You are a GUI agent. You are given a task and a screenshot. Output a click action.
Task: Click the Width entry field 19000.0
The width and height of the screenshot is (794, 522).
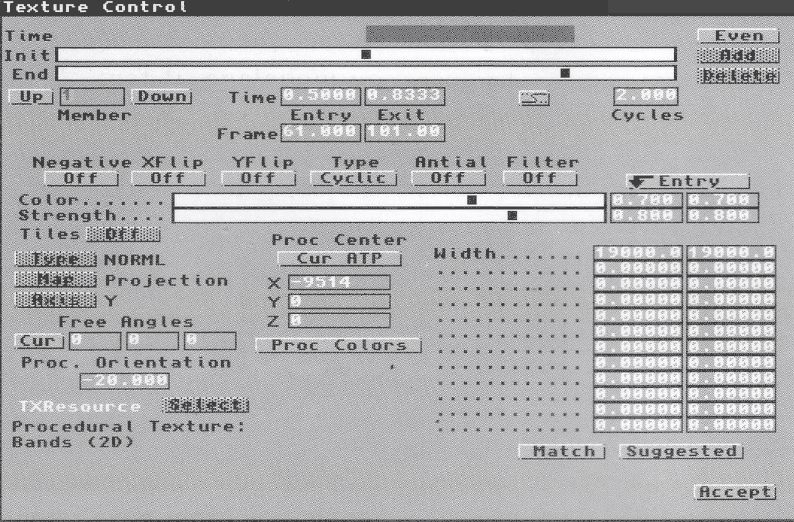[638, 252]
